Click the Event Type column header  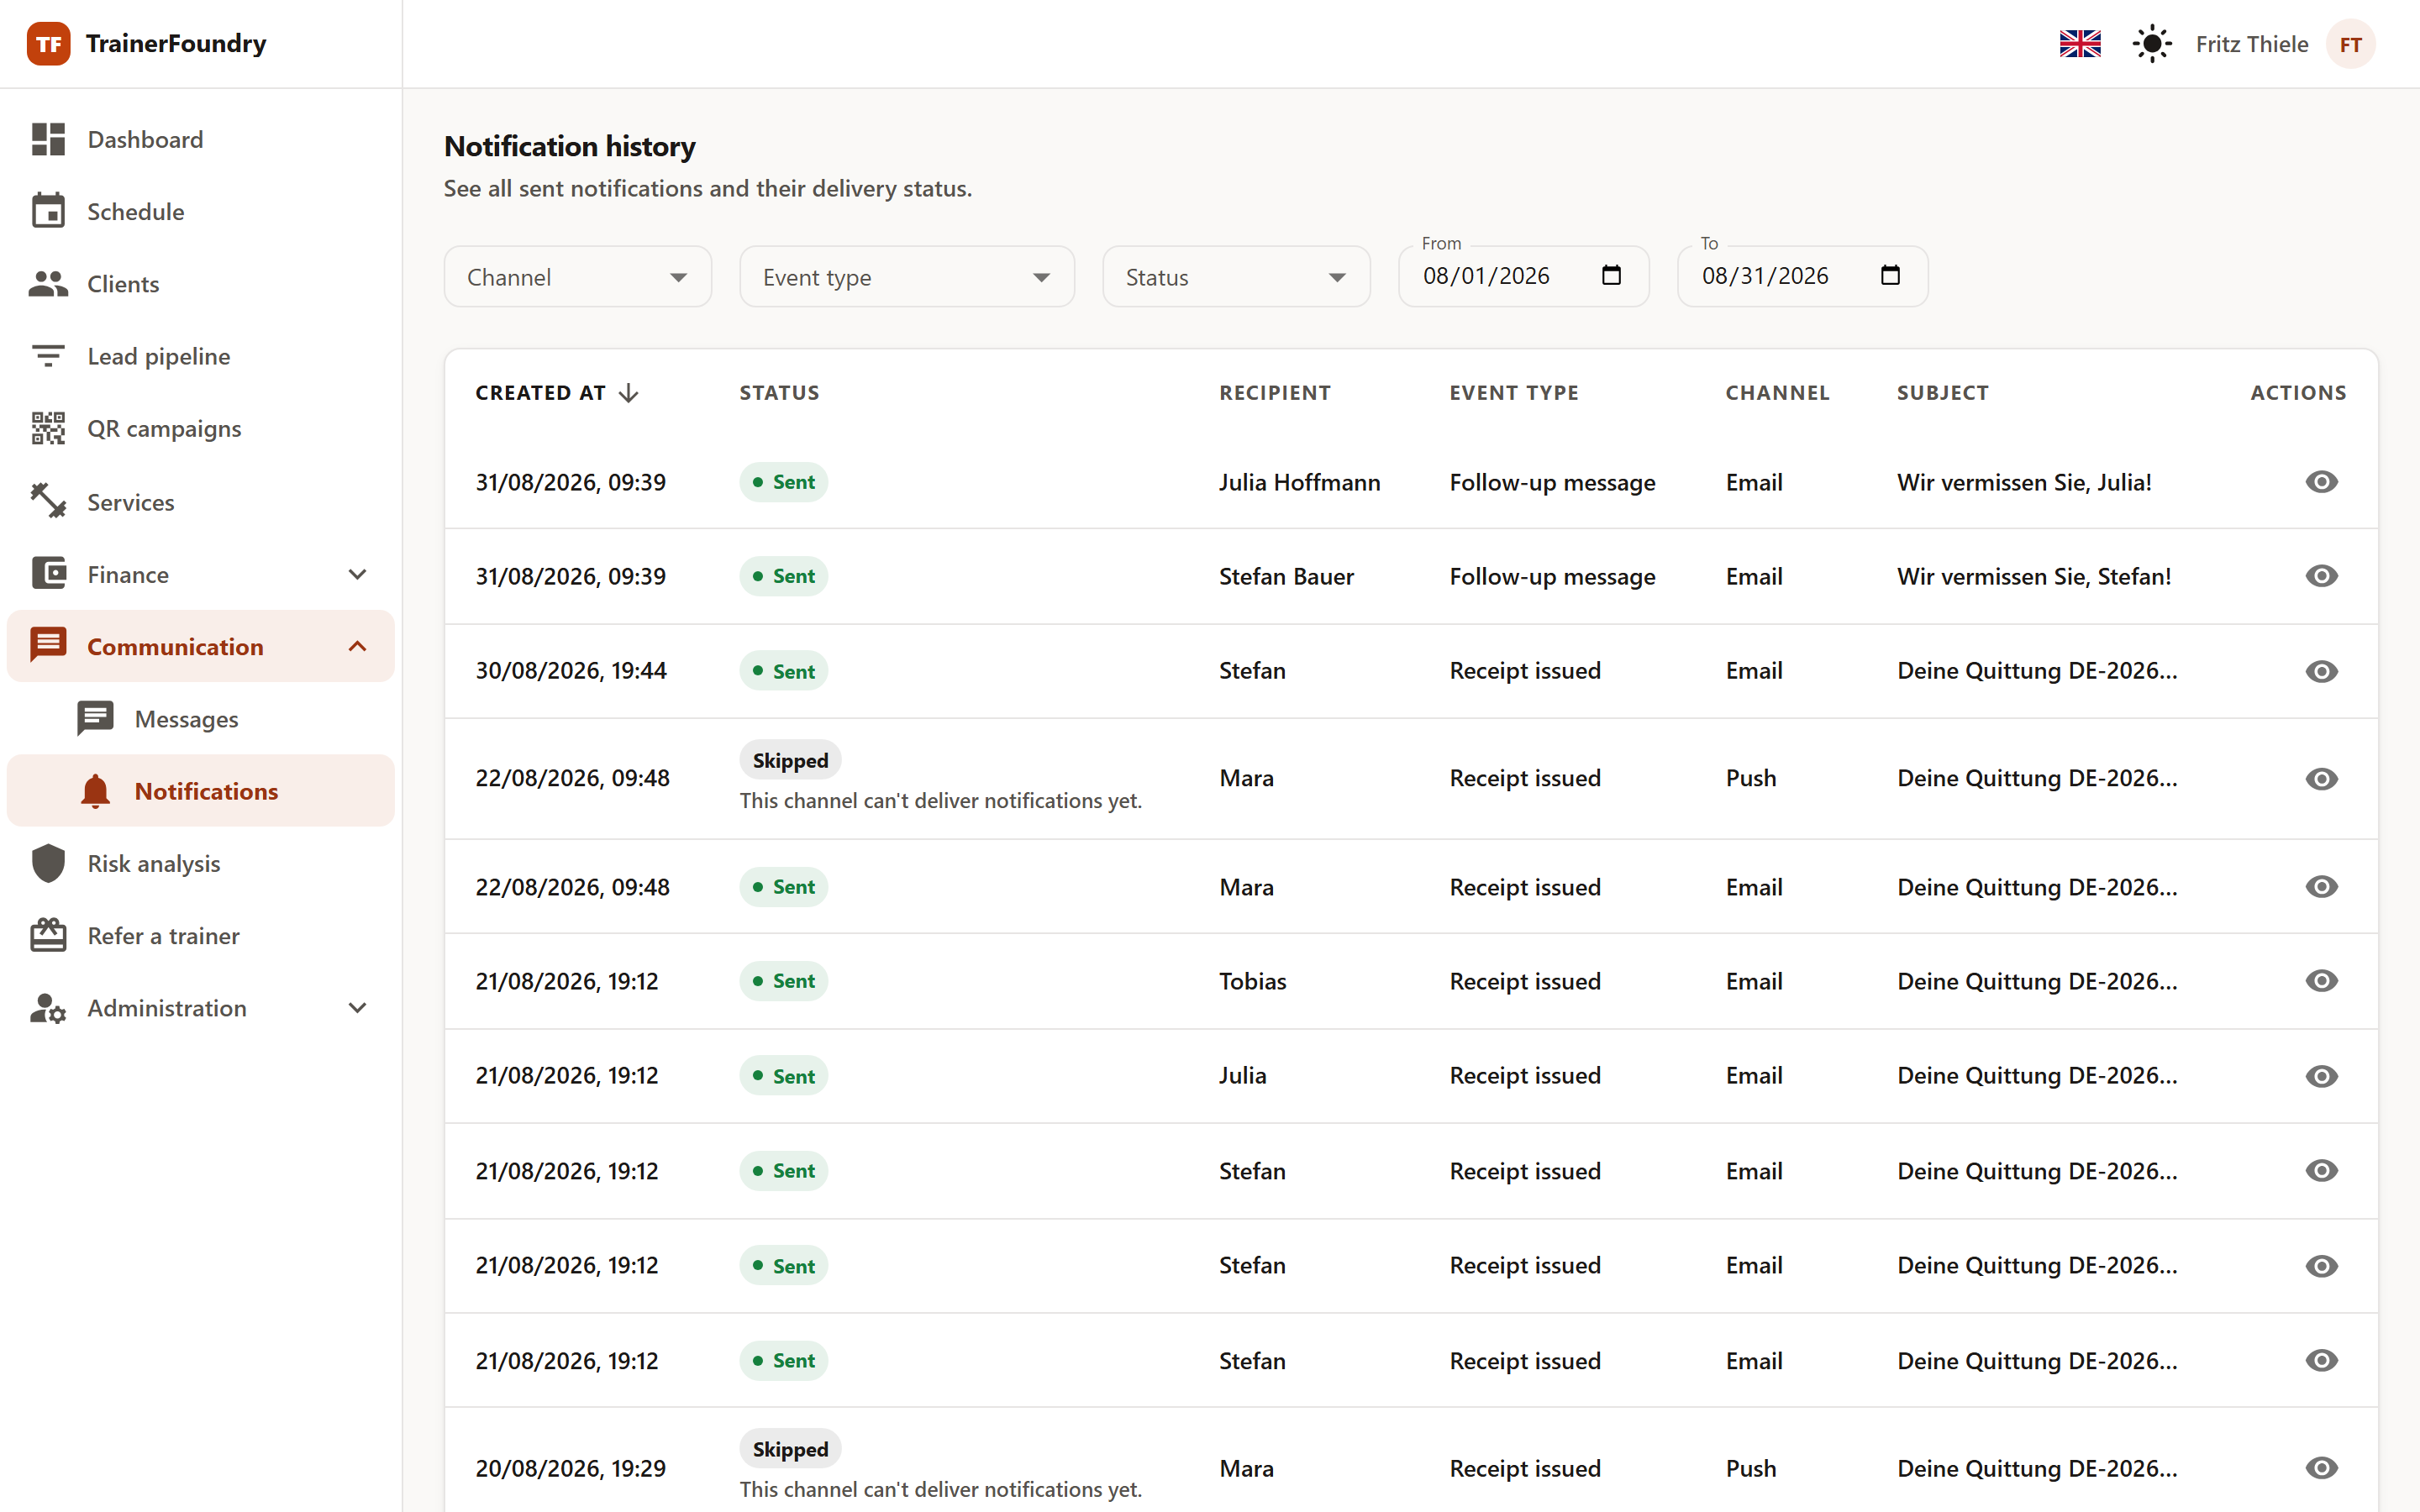(1514, 393)
